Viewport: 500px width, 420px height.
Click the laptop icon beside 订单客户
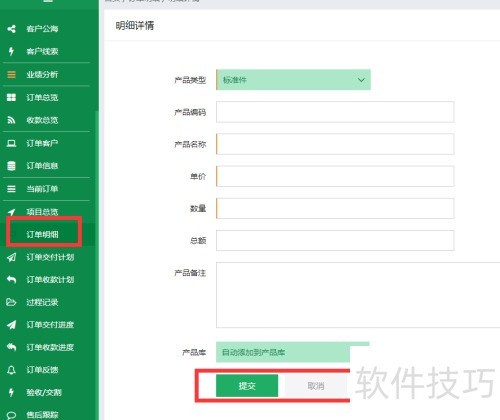point(11,143)
